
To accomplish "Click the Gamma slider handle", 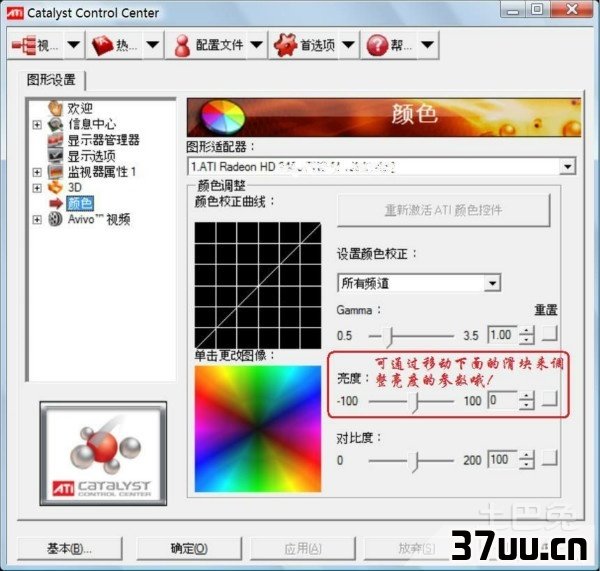I will [390, 337].
